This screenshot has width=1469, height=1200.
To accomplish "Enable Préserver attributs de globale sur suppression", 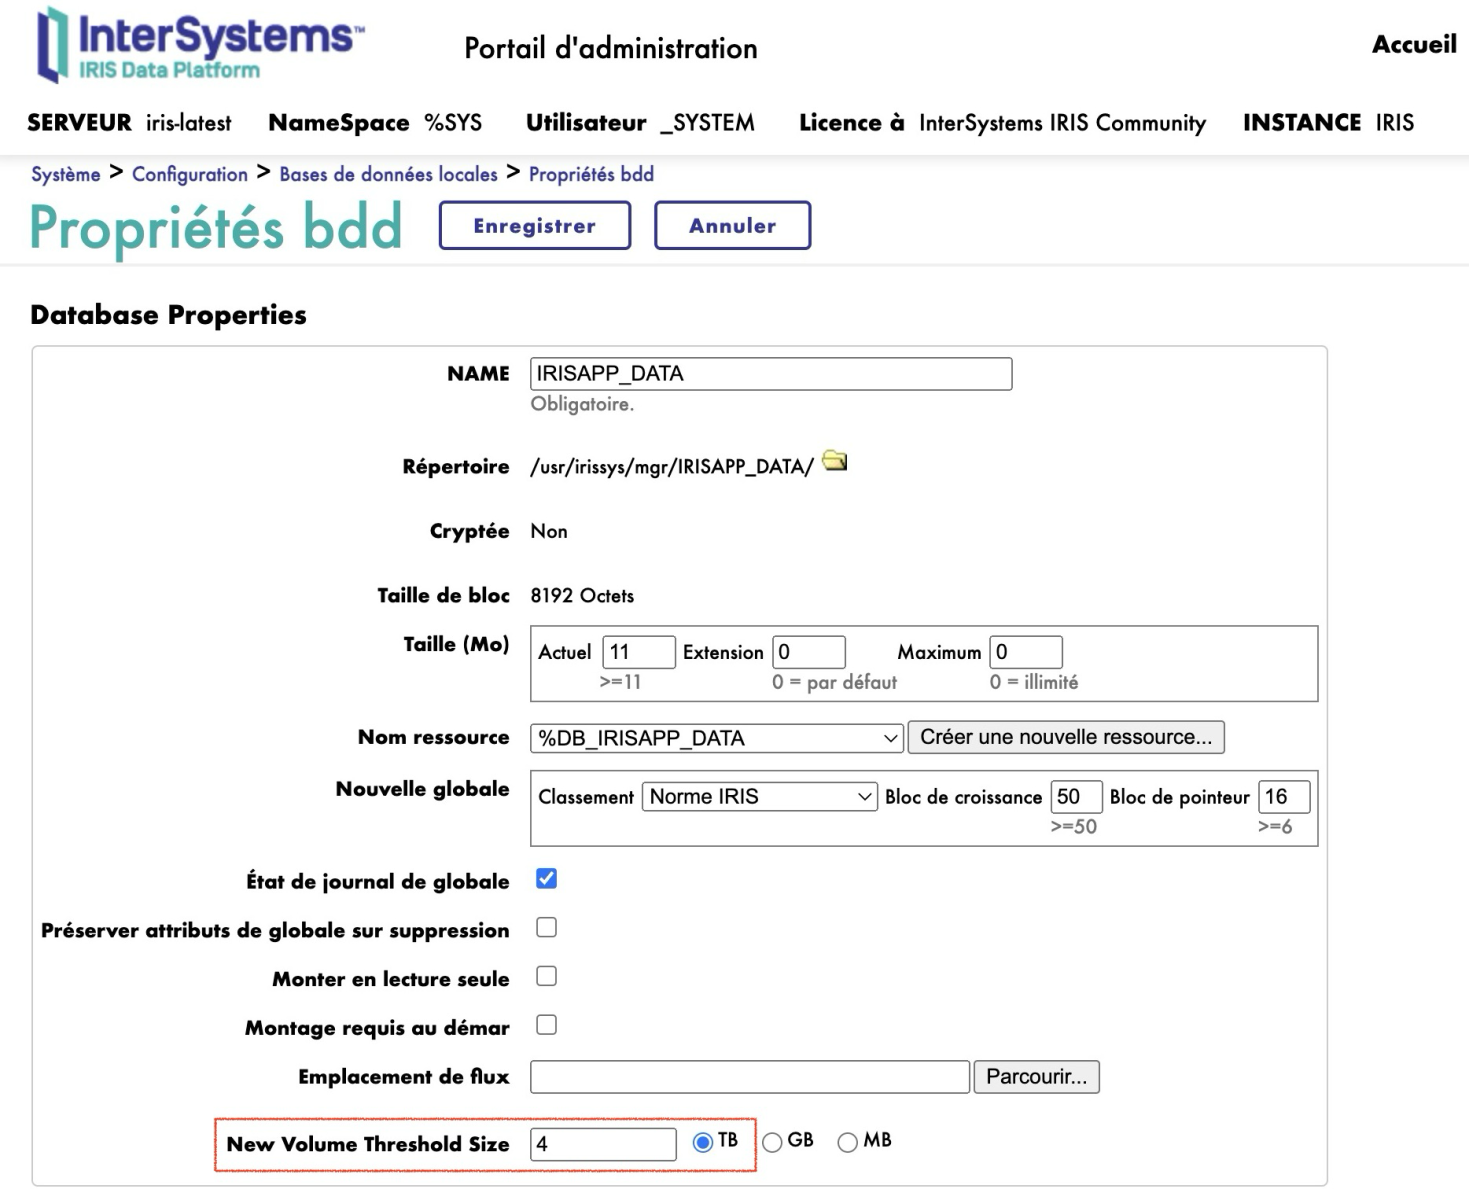I will (546, 928).
